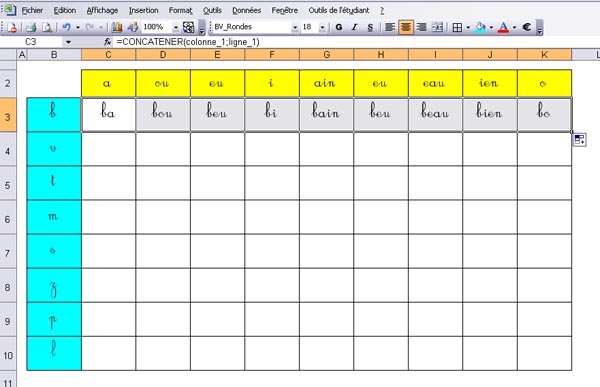Launch the Chart Wizard icon
The height and width of the screenshot is (387, 600).
point(117,27)
